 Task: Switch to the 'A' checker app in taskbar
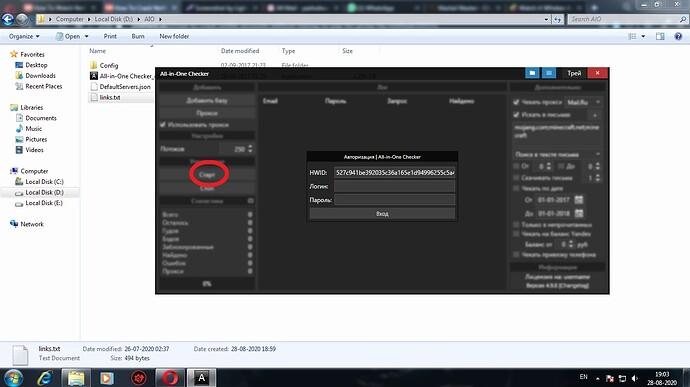202,378
